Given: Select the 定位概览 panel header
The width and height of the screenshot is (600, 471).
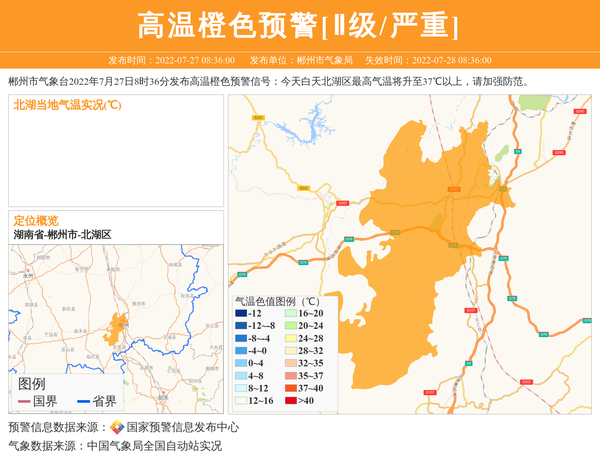Looking at the screenshot, I should 36,220.
